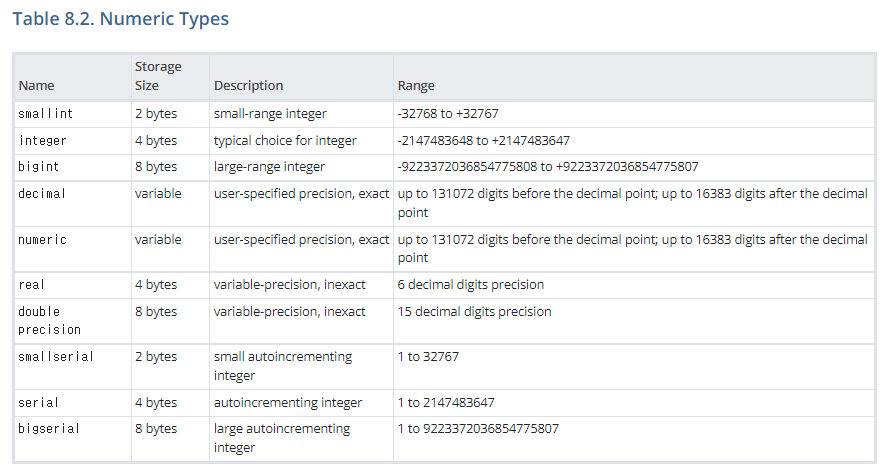Click the Name column header
Image resolution: width=889 pixels, height=473 pixels.
coord(36,85)
